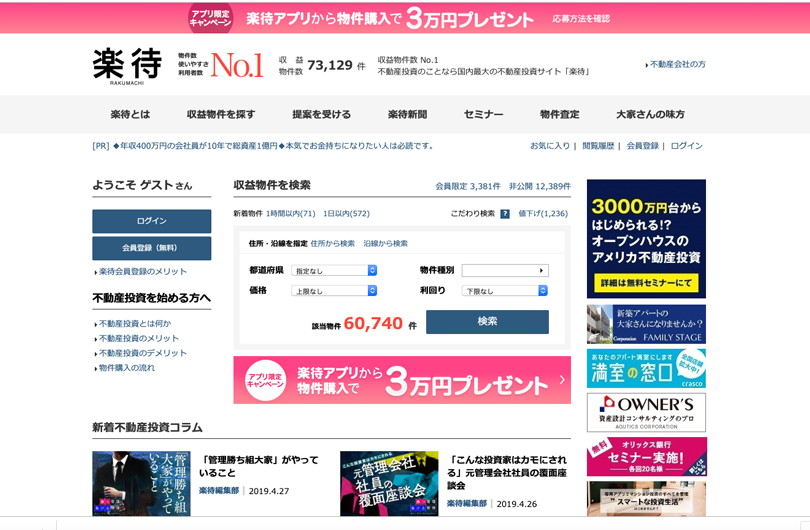Switch to 住所から検索 tab
Viewport: 810px width, 530px height.
[333, 244]
